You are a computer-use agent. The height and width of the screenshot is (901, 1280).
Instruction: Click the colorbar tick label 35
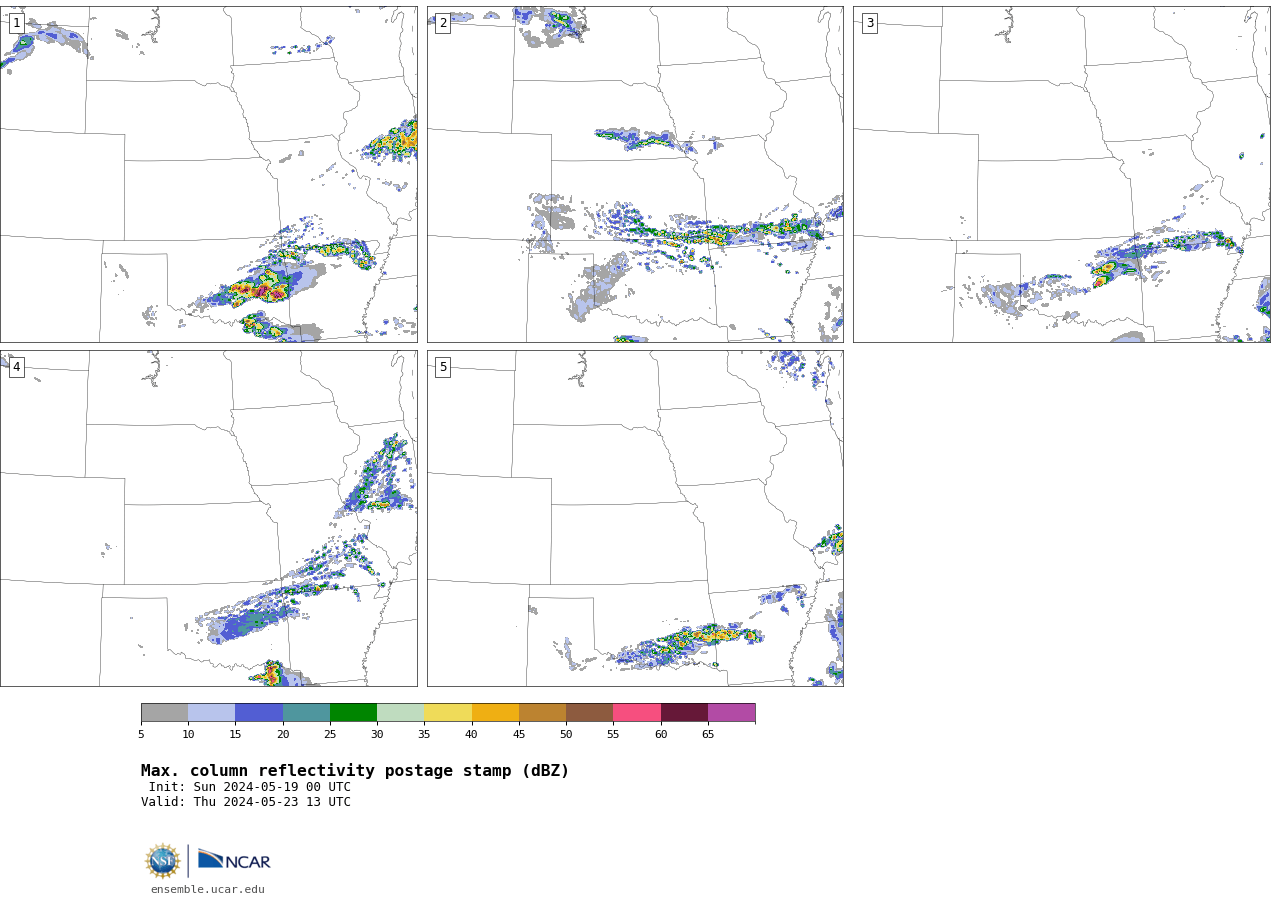point(424,735)
